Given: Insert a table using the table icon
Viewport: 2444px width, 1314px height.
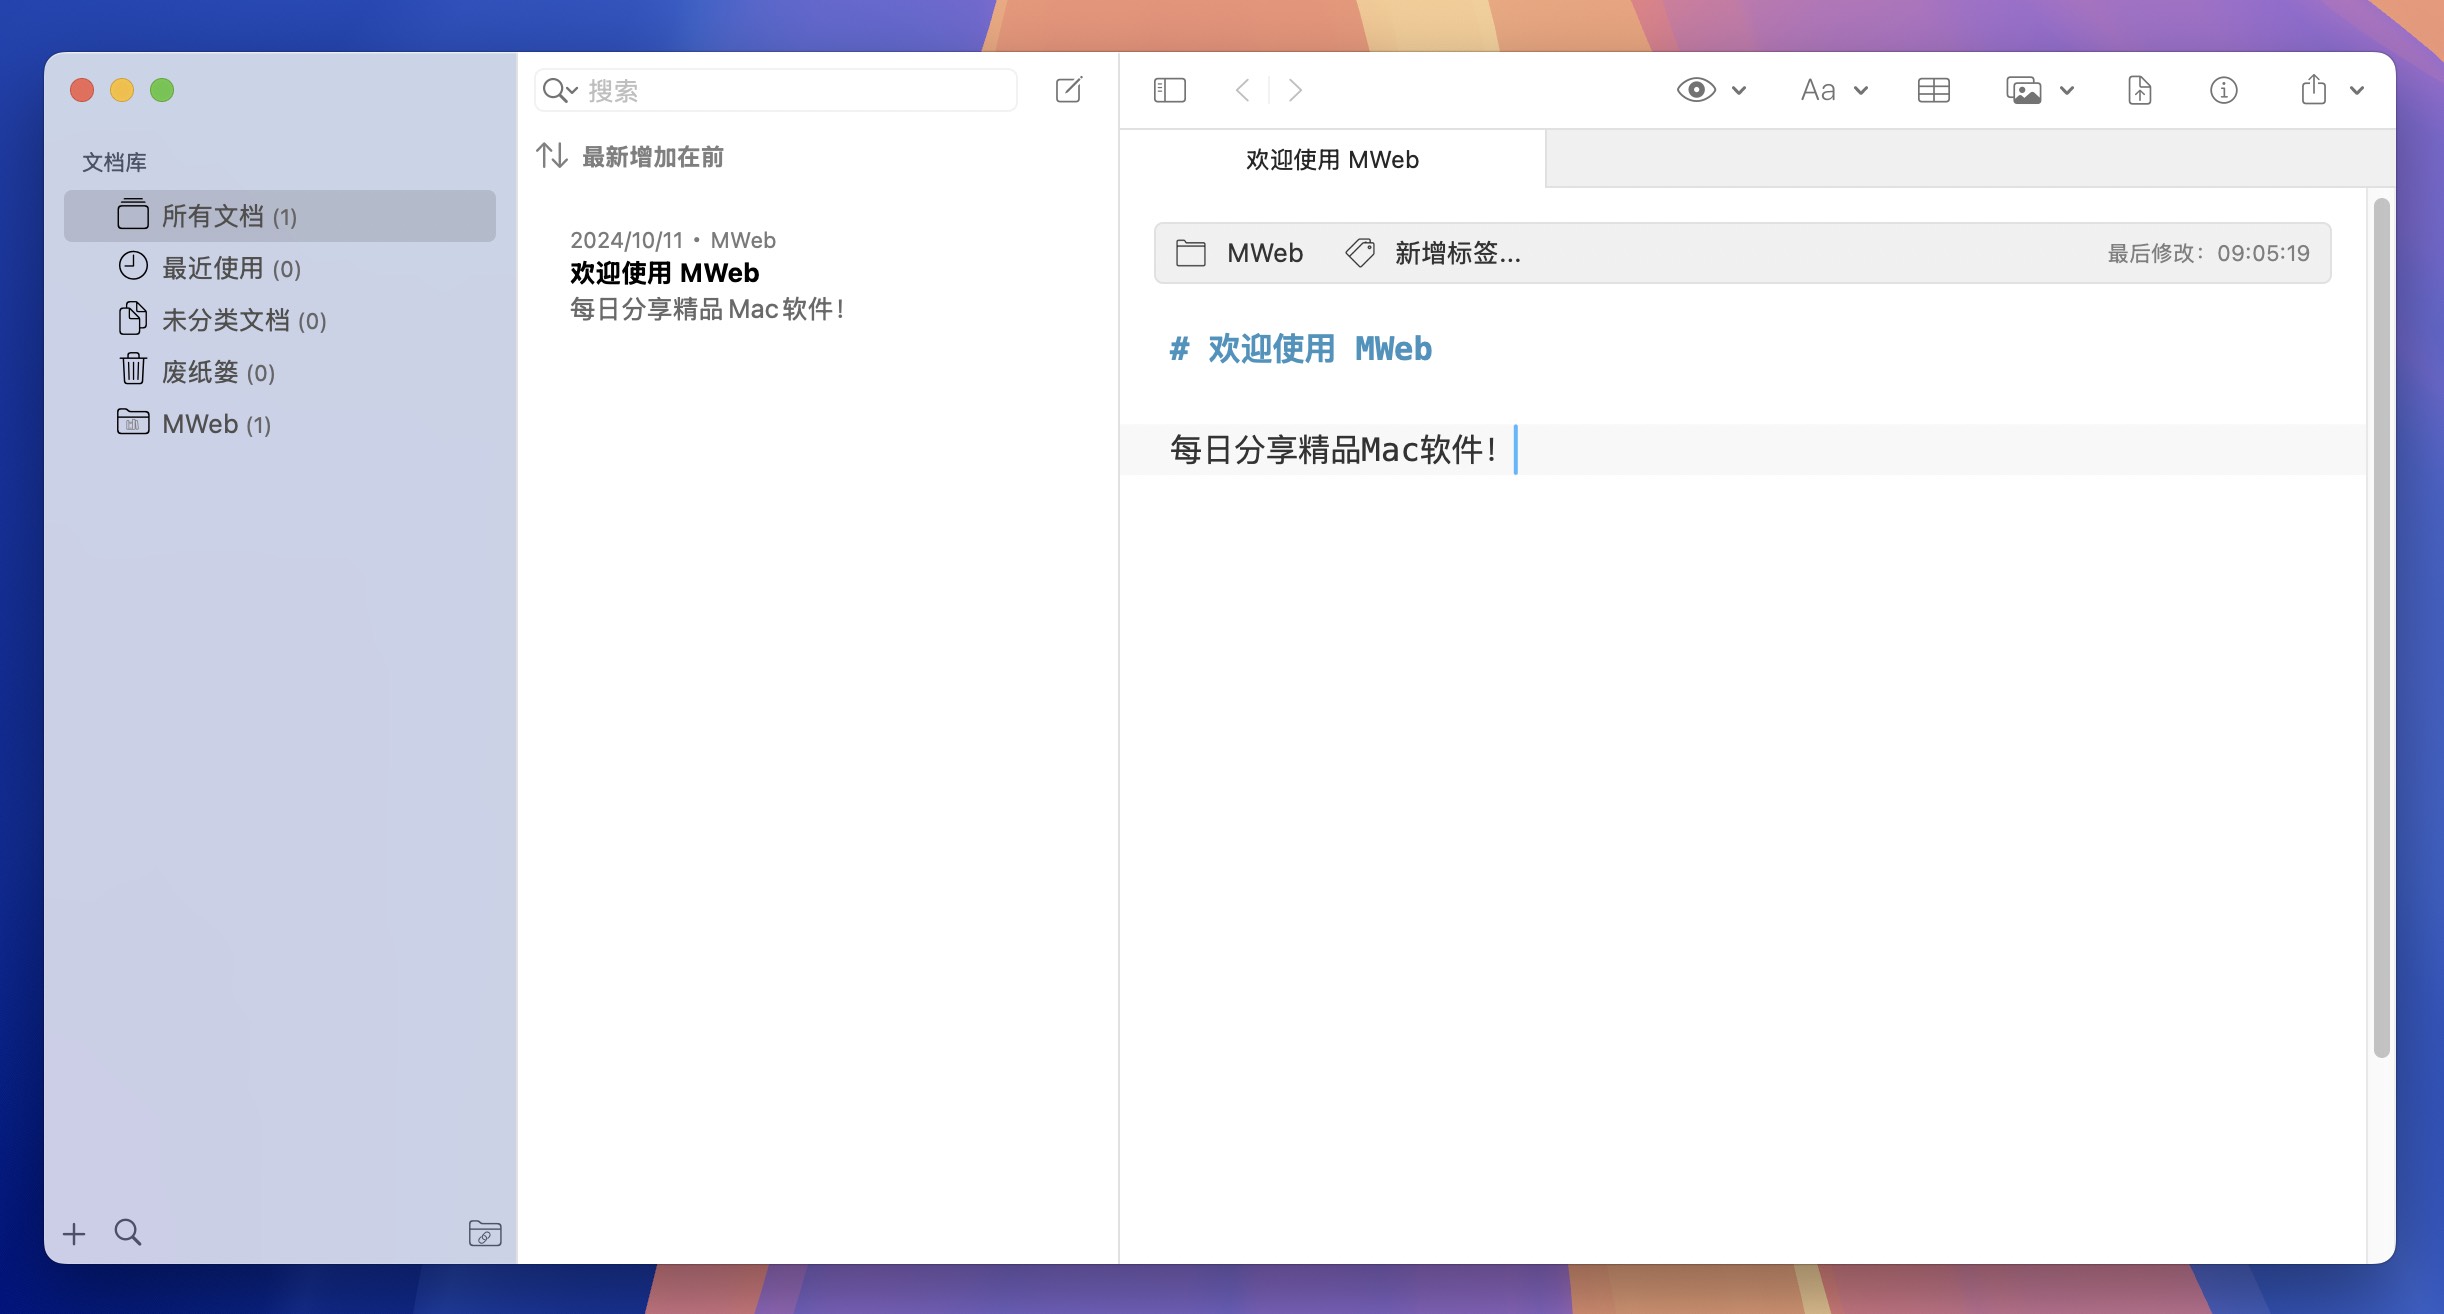Looking at the screenshot, I should tap(1934, 90).
